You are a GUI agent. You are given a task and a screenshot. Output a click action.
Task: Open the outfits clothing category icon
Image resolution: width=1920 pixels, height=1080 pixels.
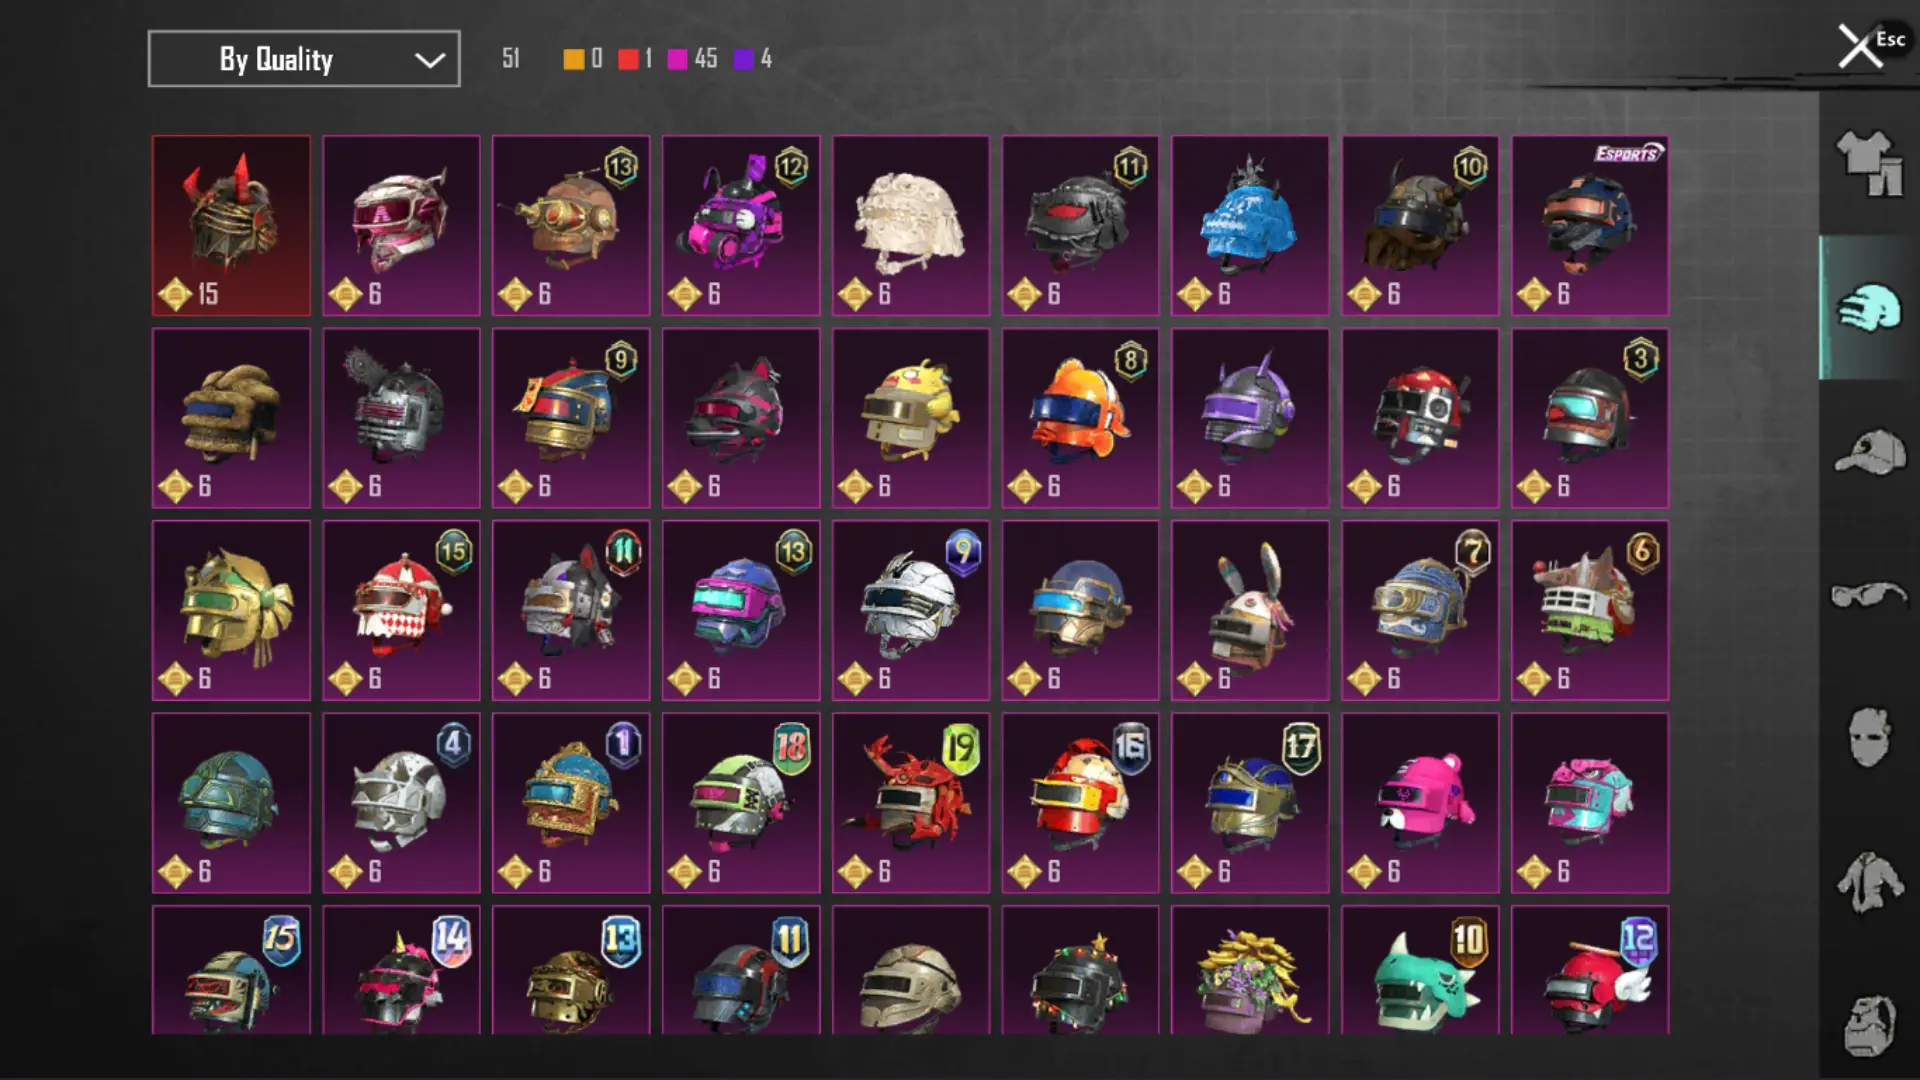[1868, 163]
